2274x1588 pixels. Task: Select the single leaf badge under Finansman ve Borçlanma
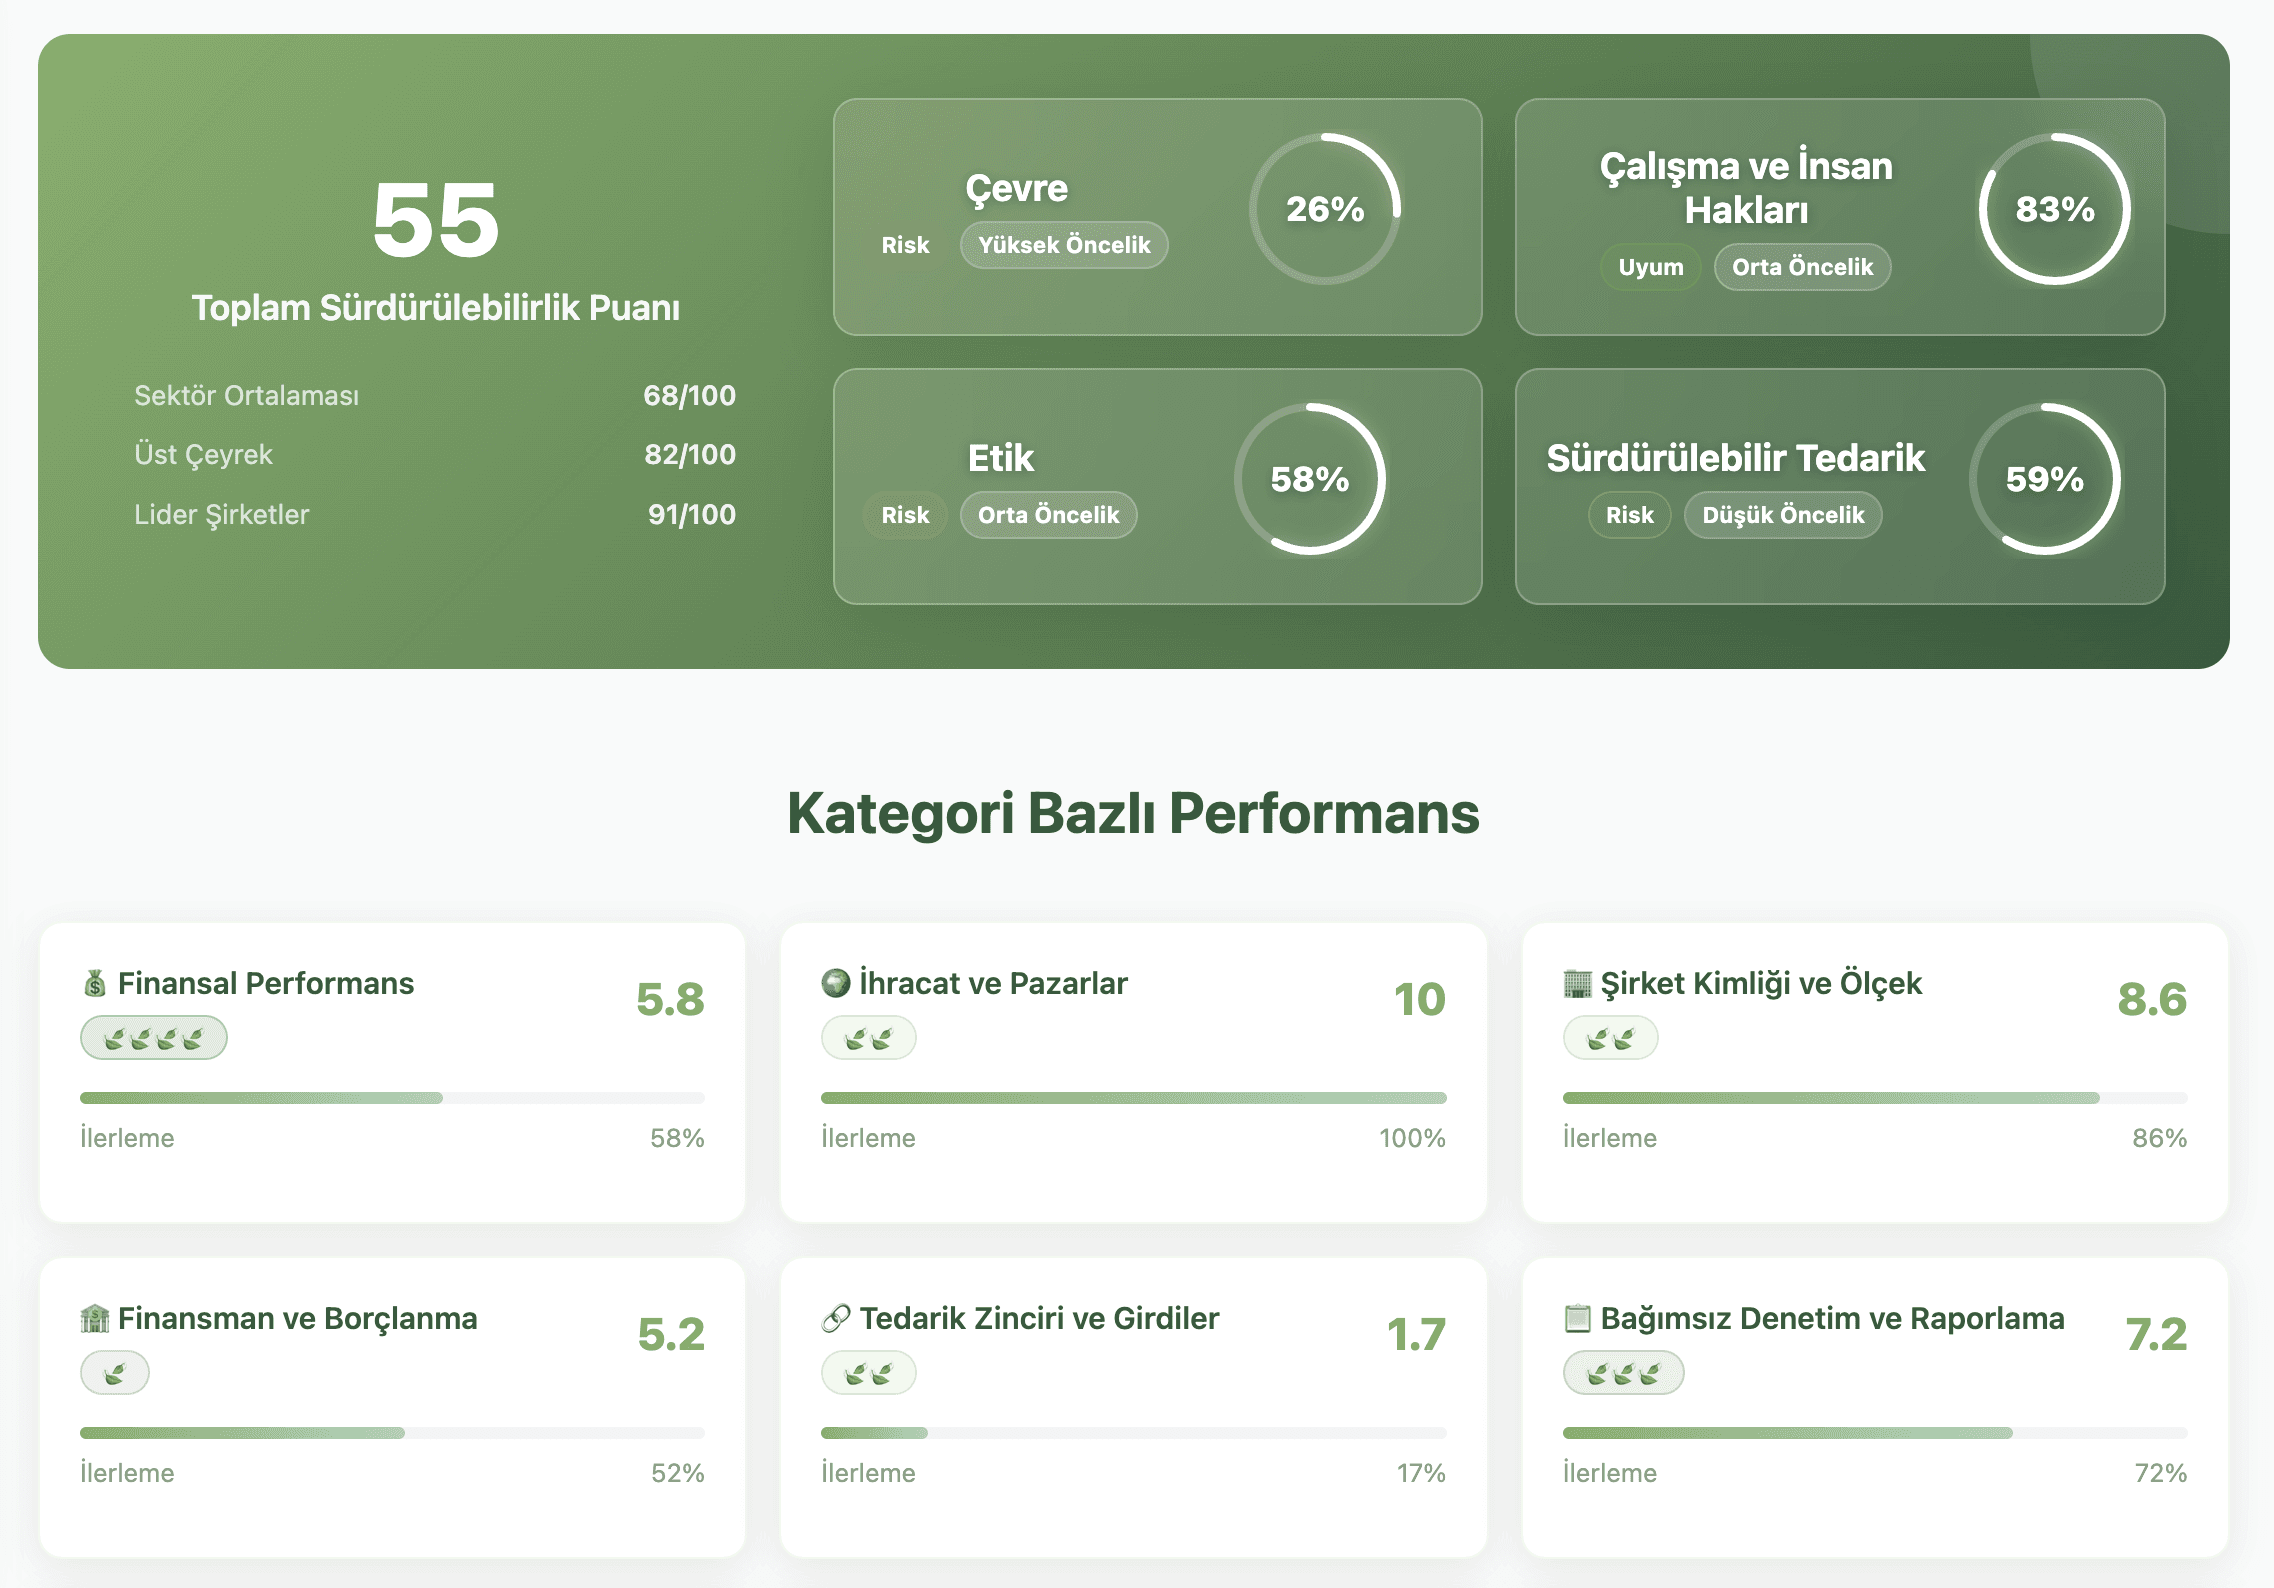tap(114, 1372)
